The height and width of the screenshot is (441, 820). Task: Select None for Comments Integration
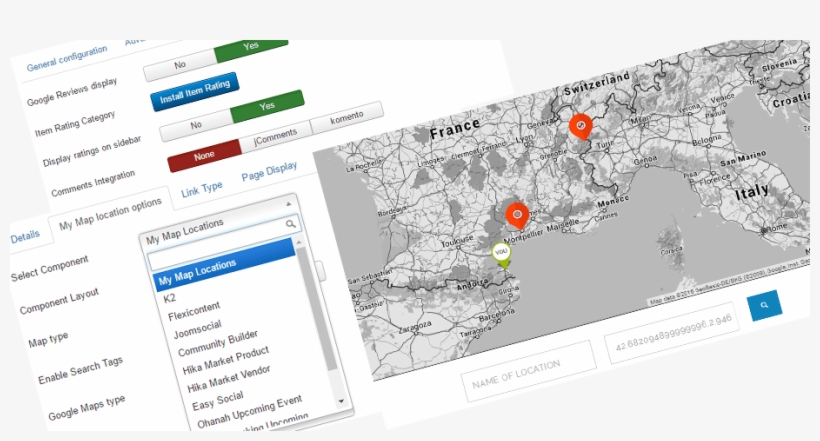[204, 156]
